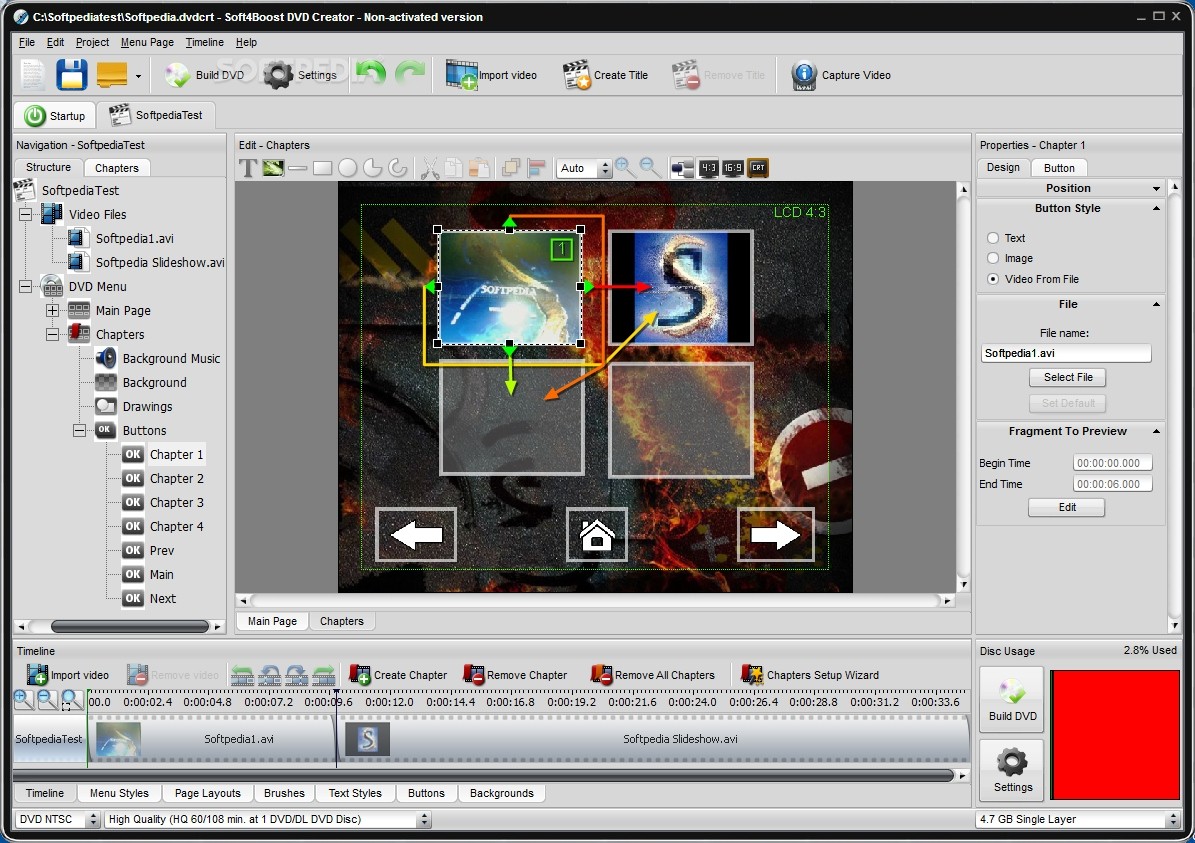Click Remove All Chapters
1195x843 pixels.
654,675
